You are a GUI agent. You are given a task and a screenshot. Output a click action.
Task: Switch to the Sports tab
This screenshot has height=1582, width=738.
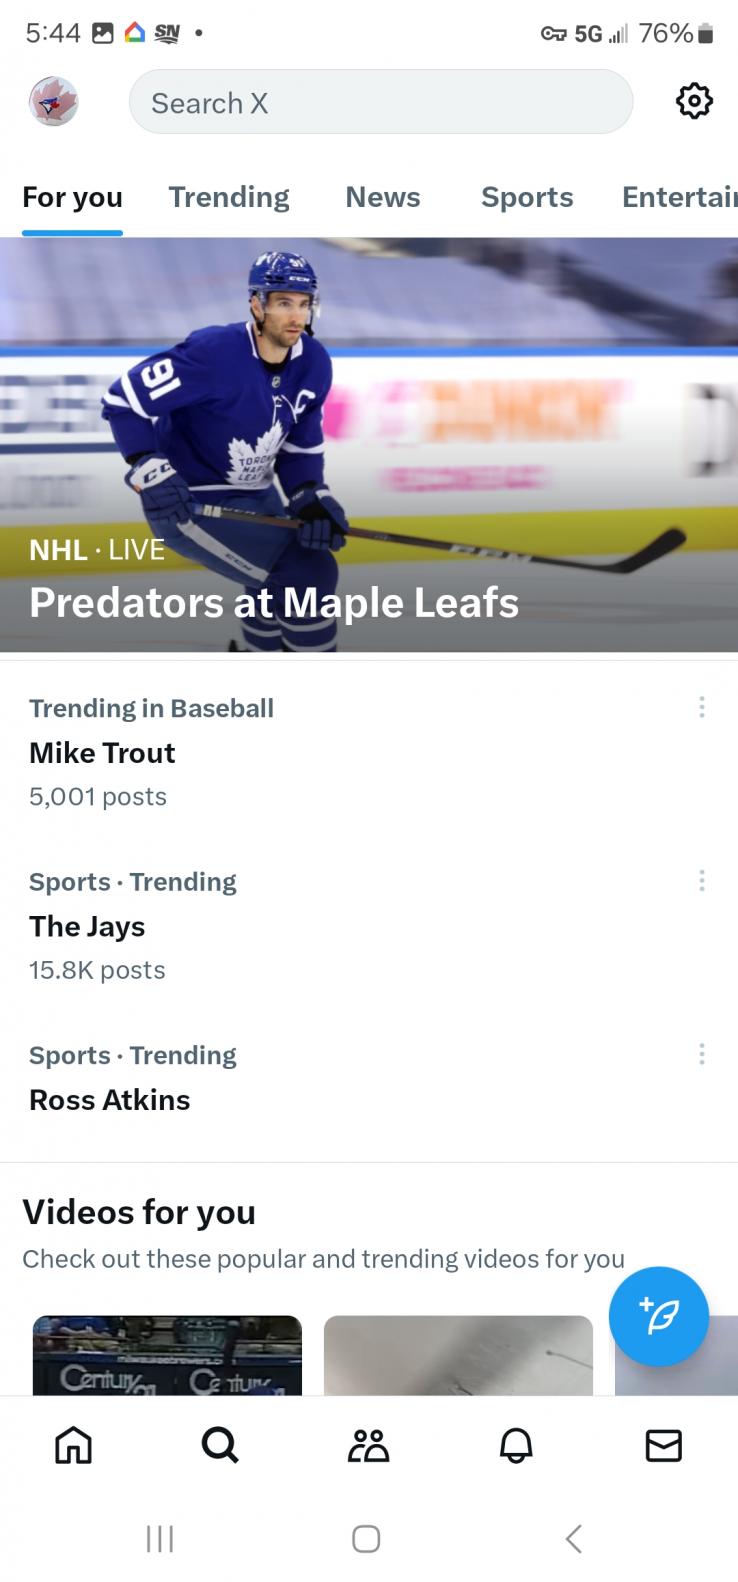click(527, 197)
